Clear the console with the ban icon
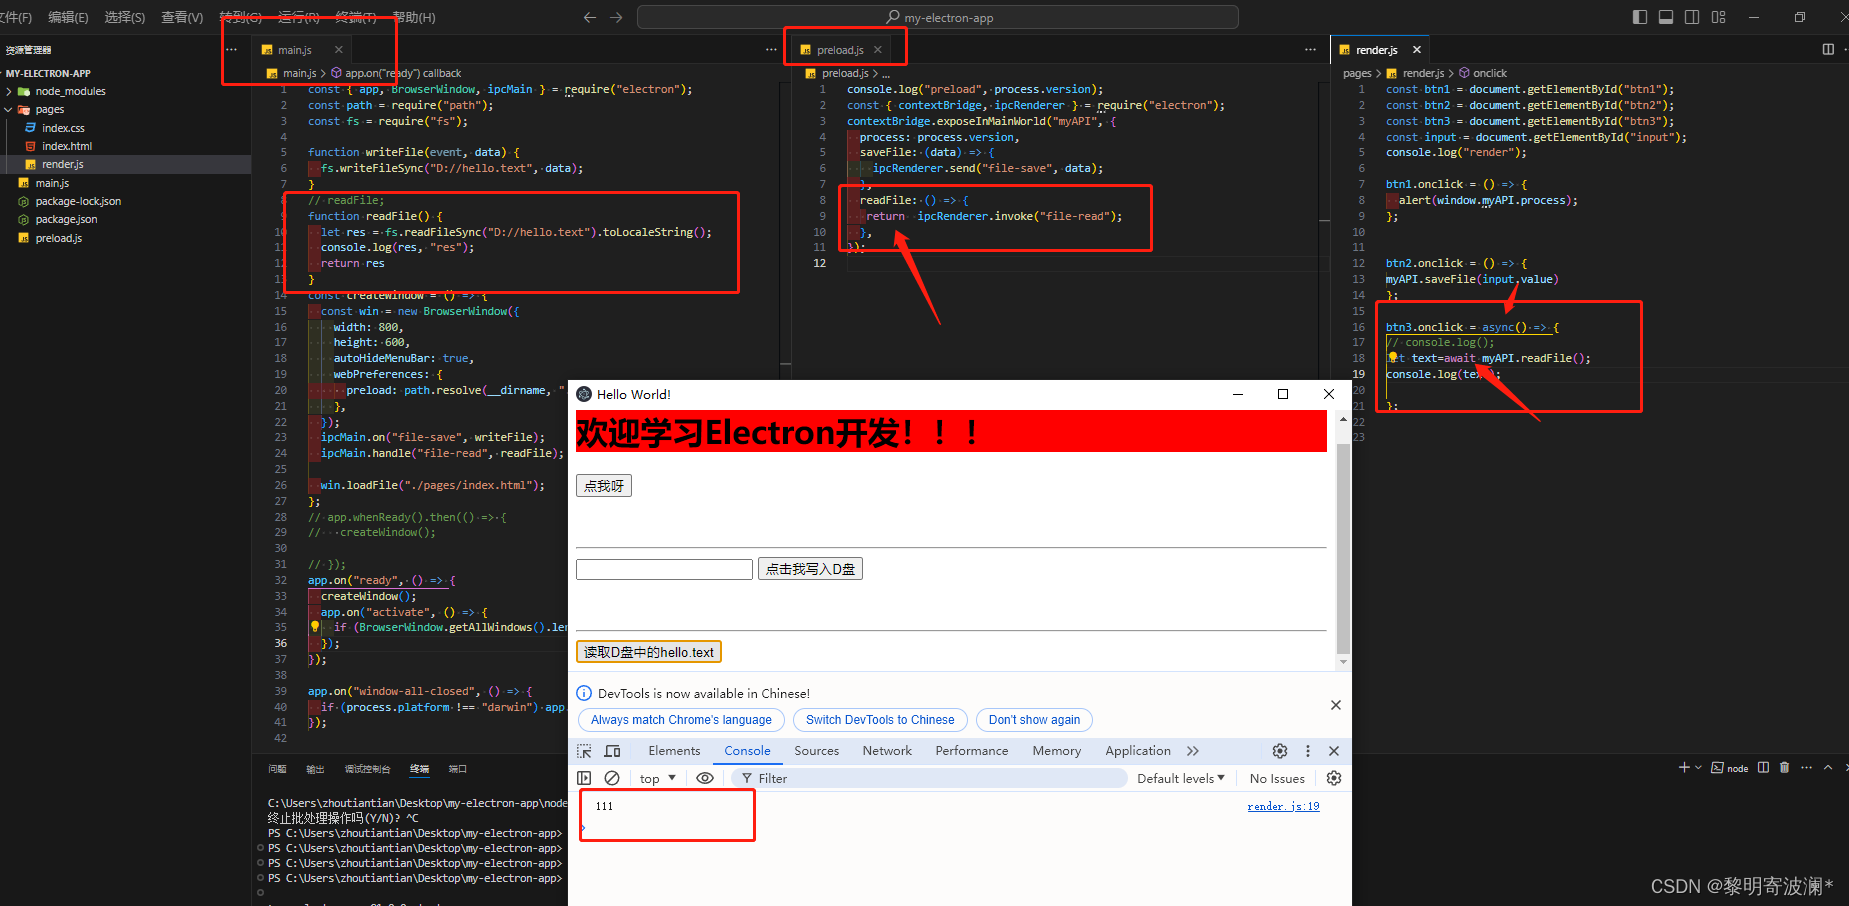The image size is (1849, 906). (x=612, y=778)
